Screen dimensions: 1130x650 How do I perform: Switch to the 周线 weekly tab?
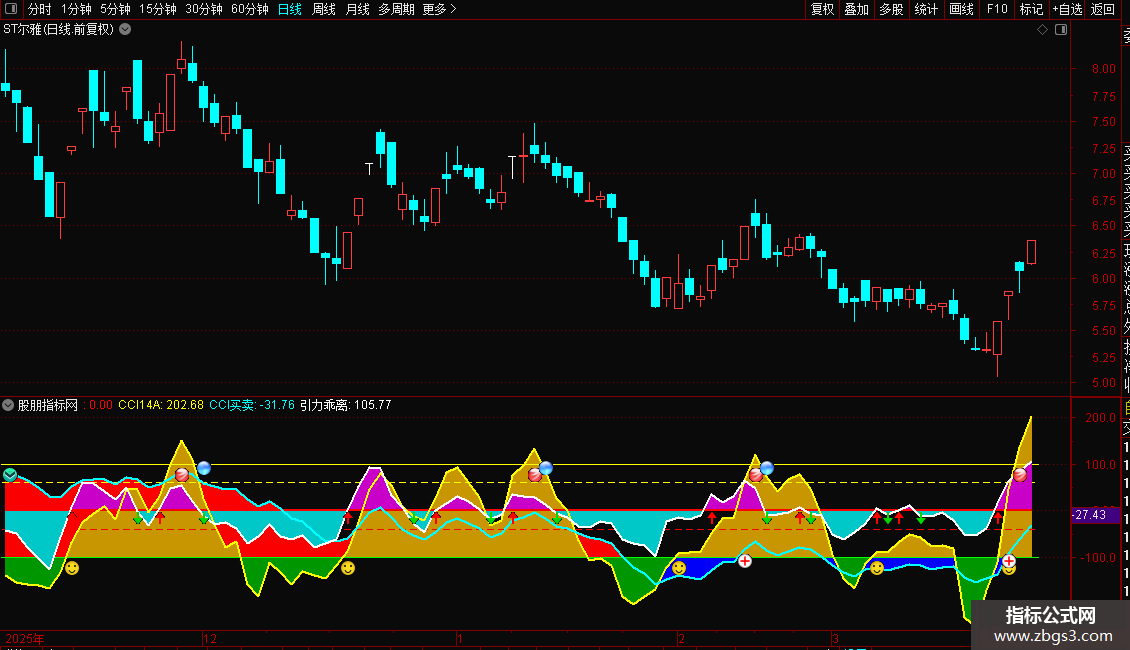[x=324, y=9]
